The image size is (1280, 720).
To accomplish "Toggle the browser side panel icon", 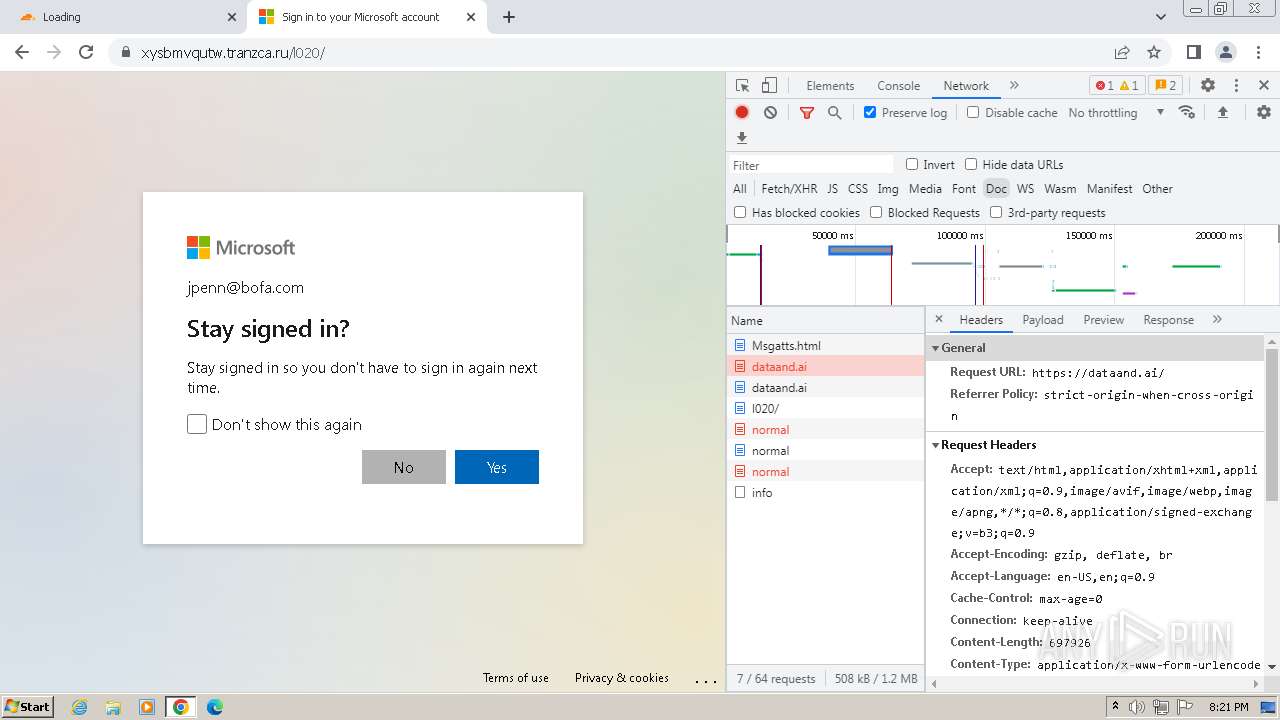I will (1193, 52).
